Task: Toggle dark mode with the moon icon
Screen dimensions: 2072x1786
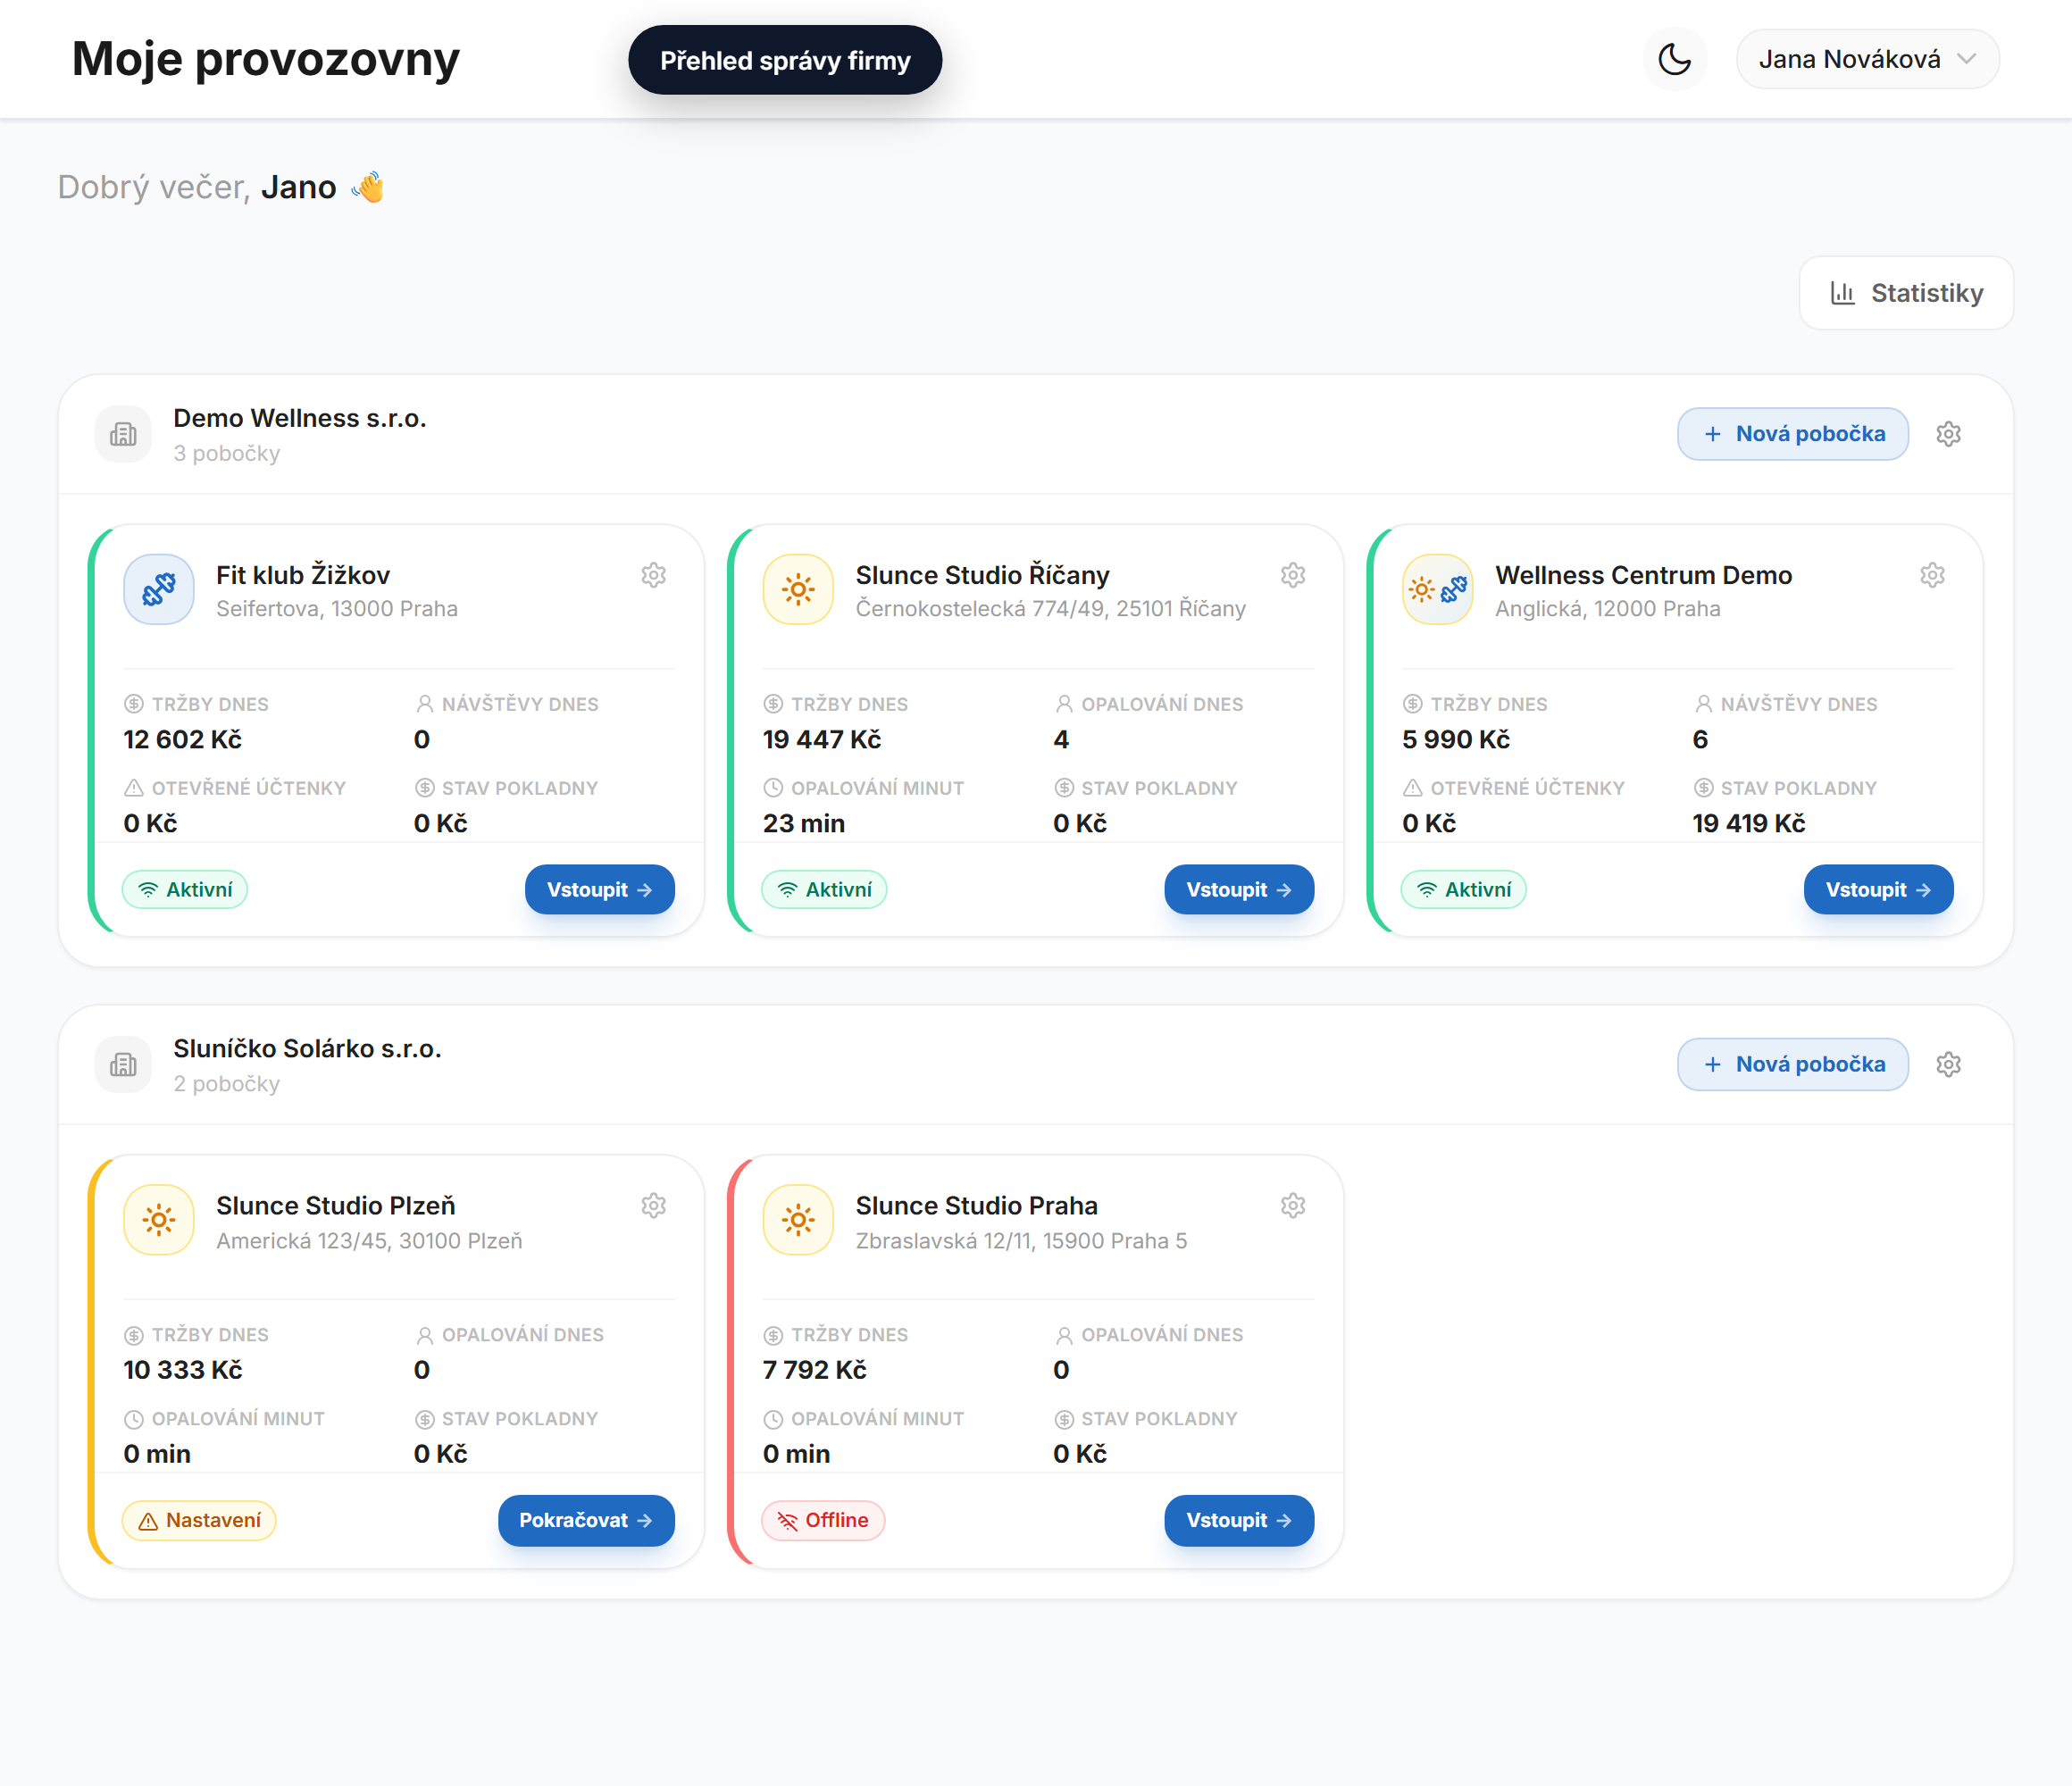Action: pos(1674,59)
